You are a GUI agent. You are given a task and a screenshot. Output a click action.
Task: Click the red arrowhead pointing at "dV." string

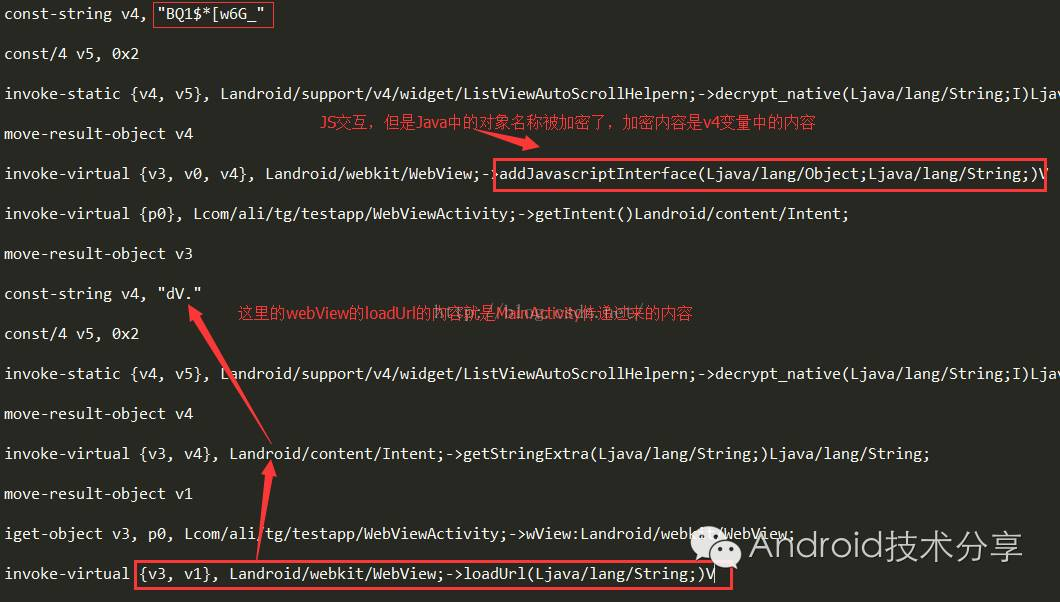click(196, 314)
